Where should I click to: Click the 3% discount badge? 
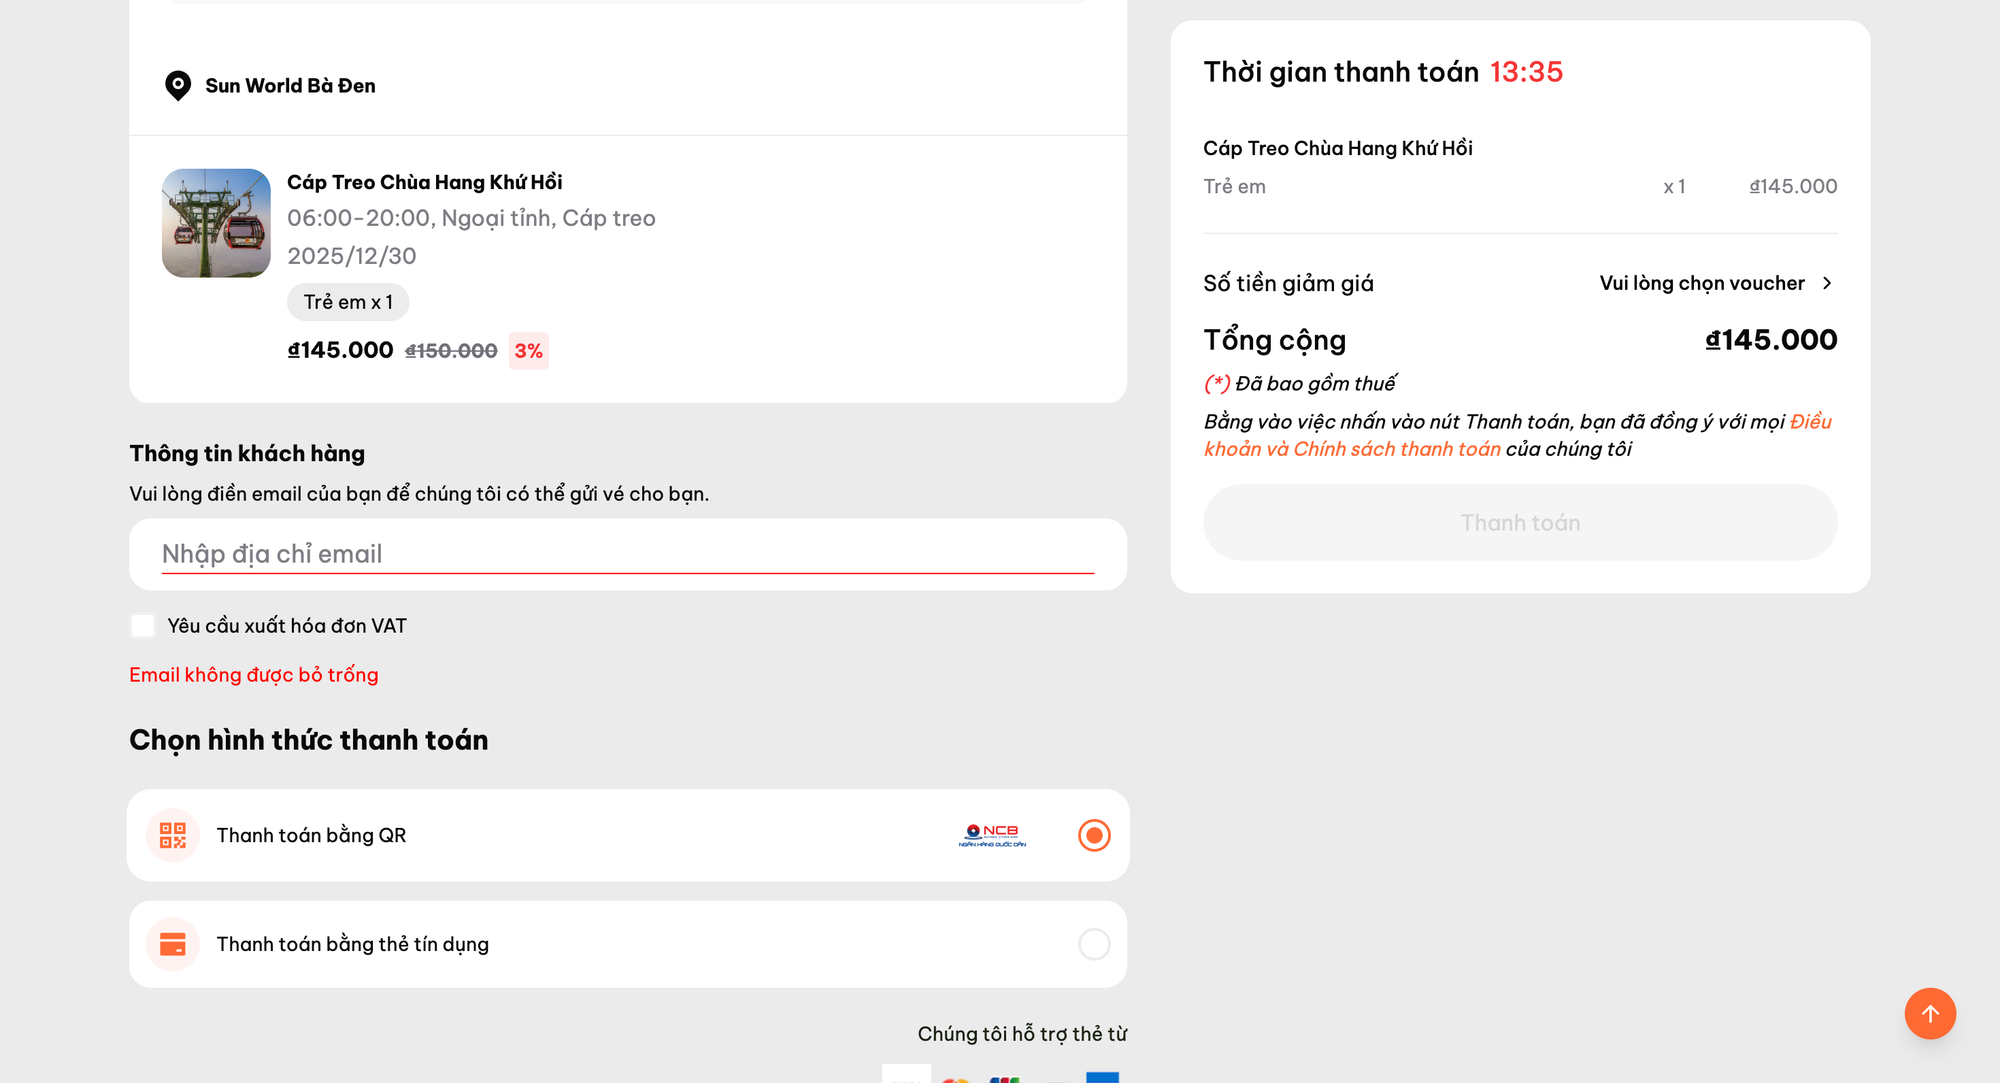coord(528,351)
